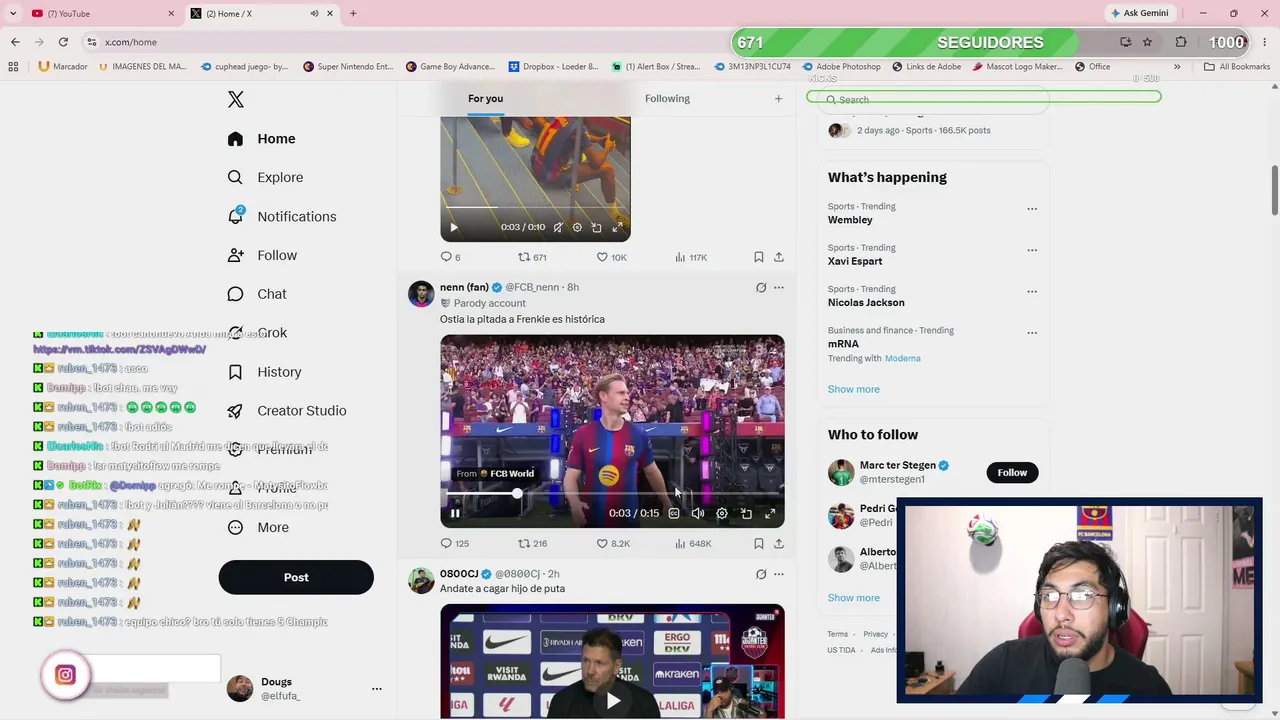Open the Moderna trending link
This screenshot has height=720, width=1280.
point(903,358)
